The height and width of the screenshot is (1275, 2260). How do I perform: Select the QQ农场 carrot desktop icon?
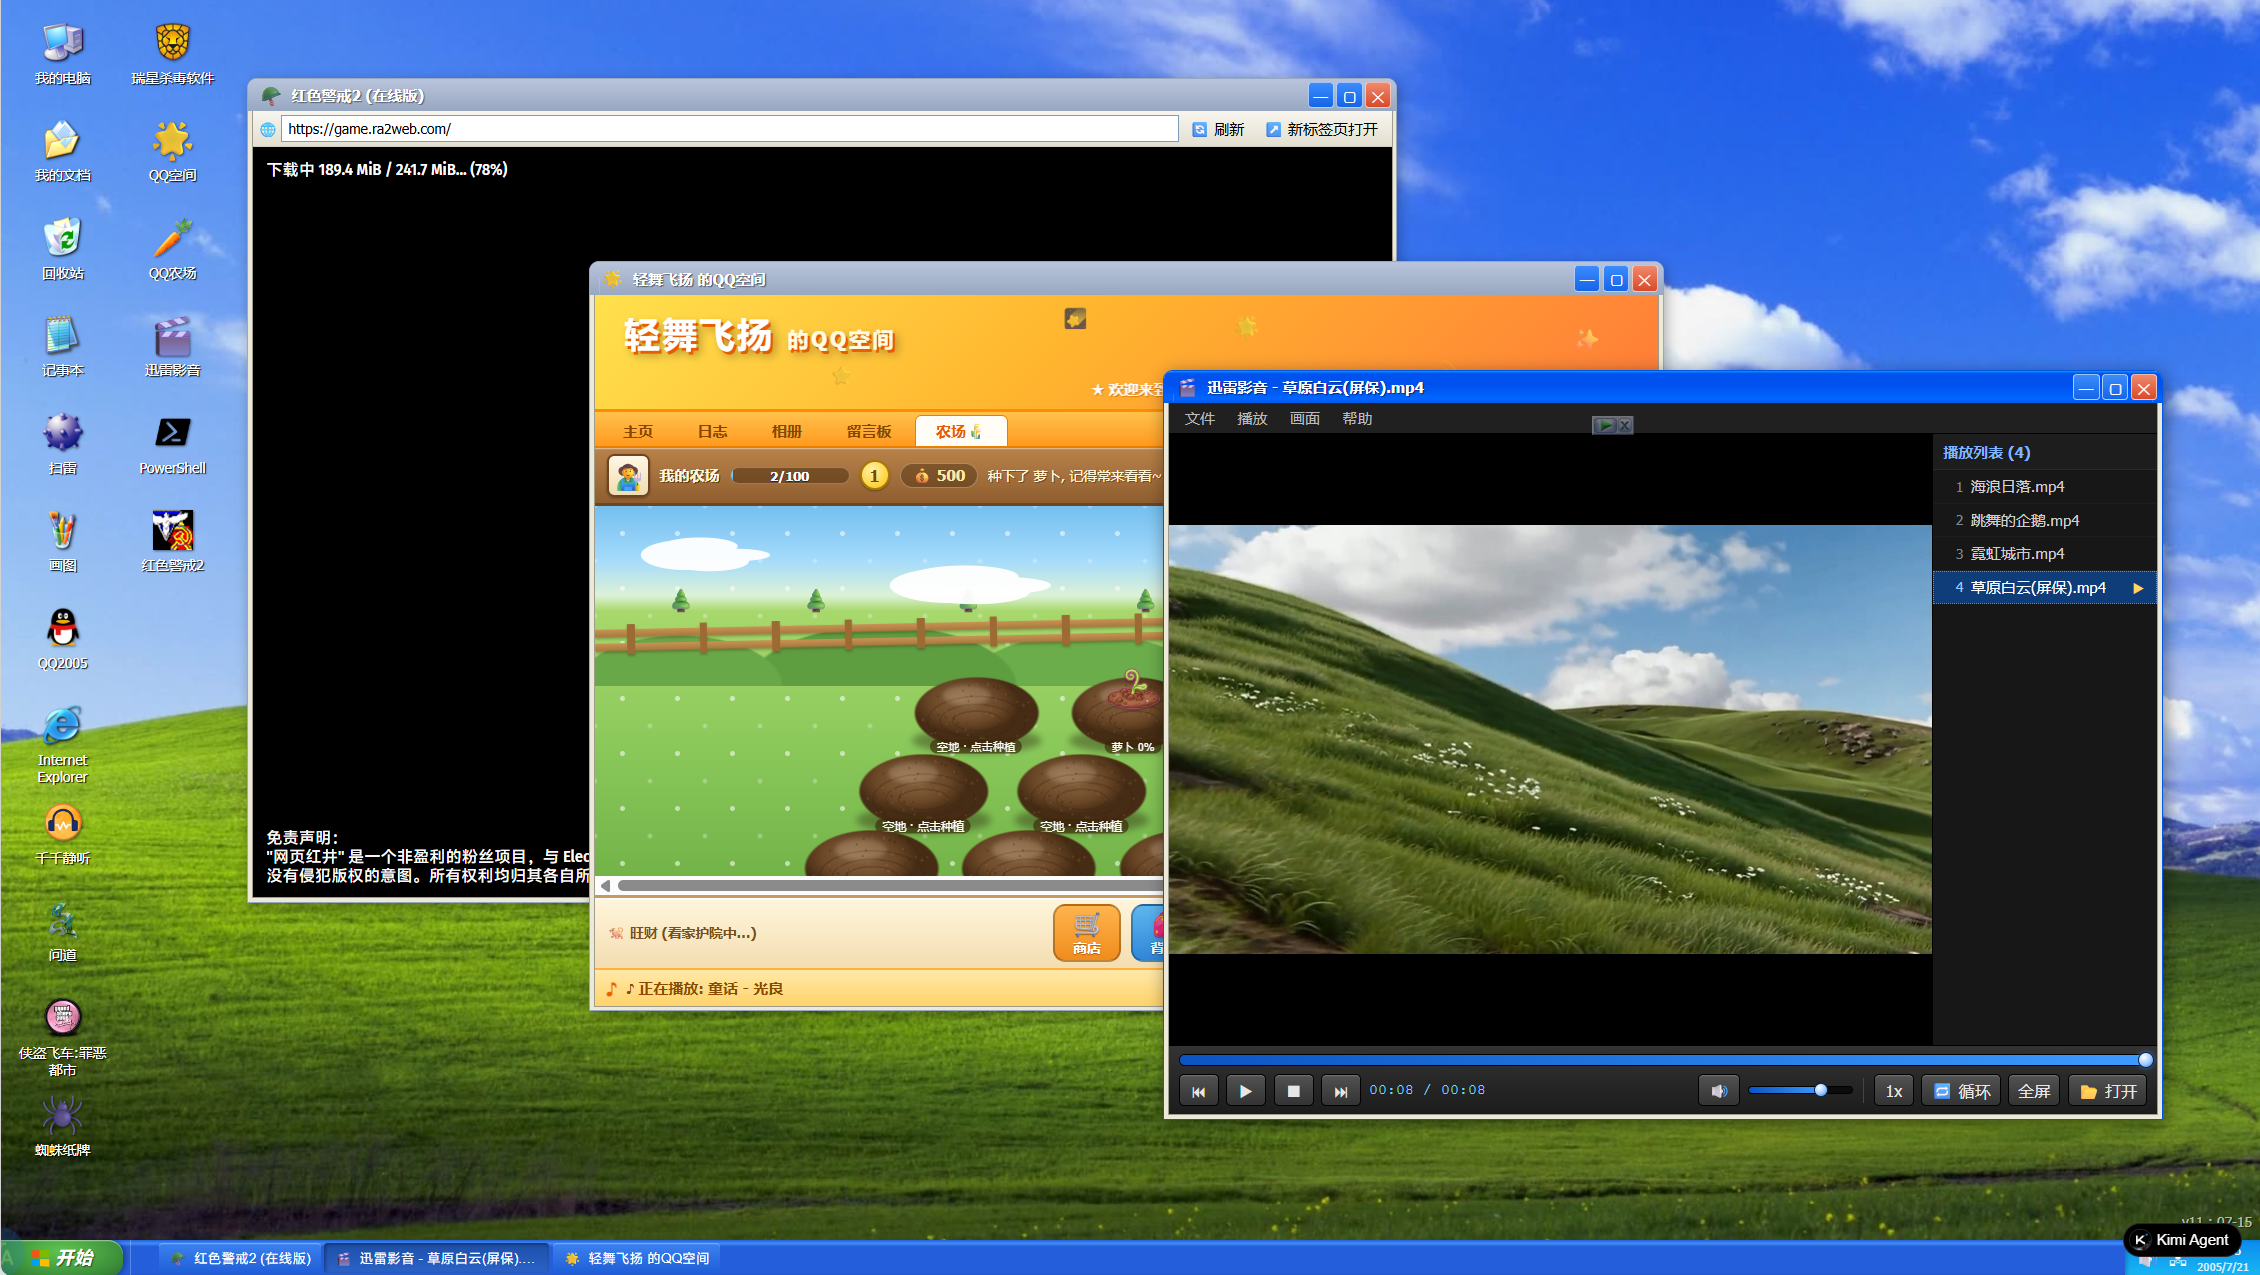tap(172, 249)
